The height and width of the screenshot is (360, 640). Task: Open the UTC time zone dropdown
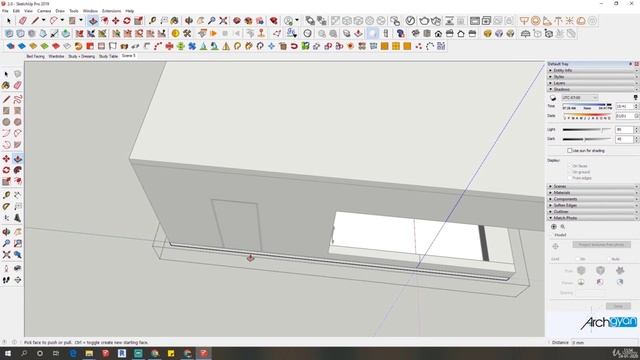tap(580, 98)
